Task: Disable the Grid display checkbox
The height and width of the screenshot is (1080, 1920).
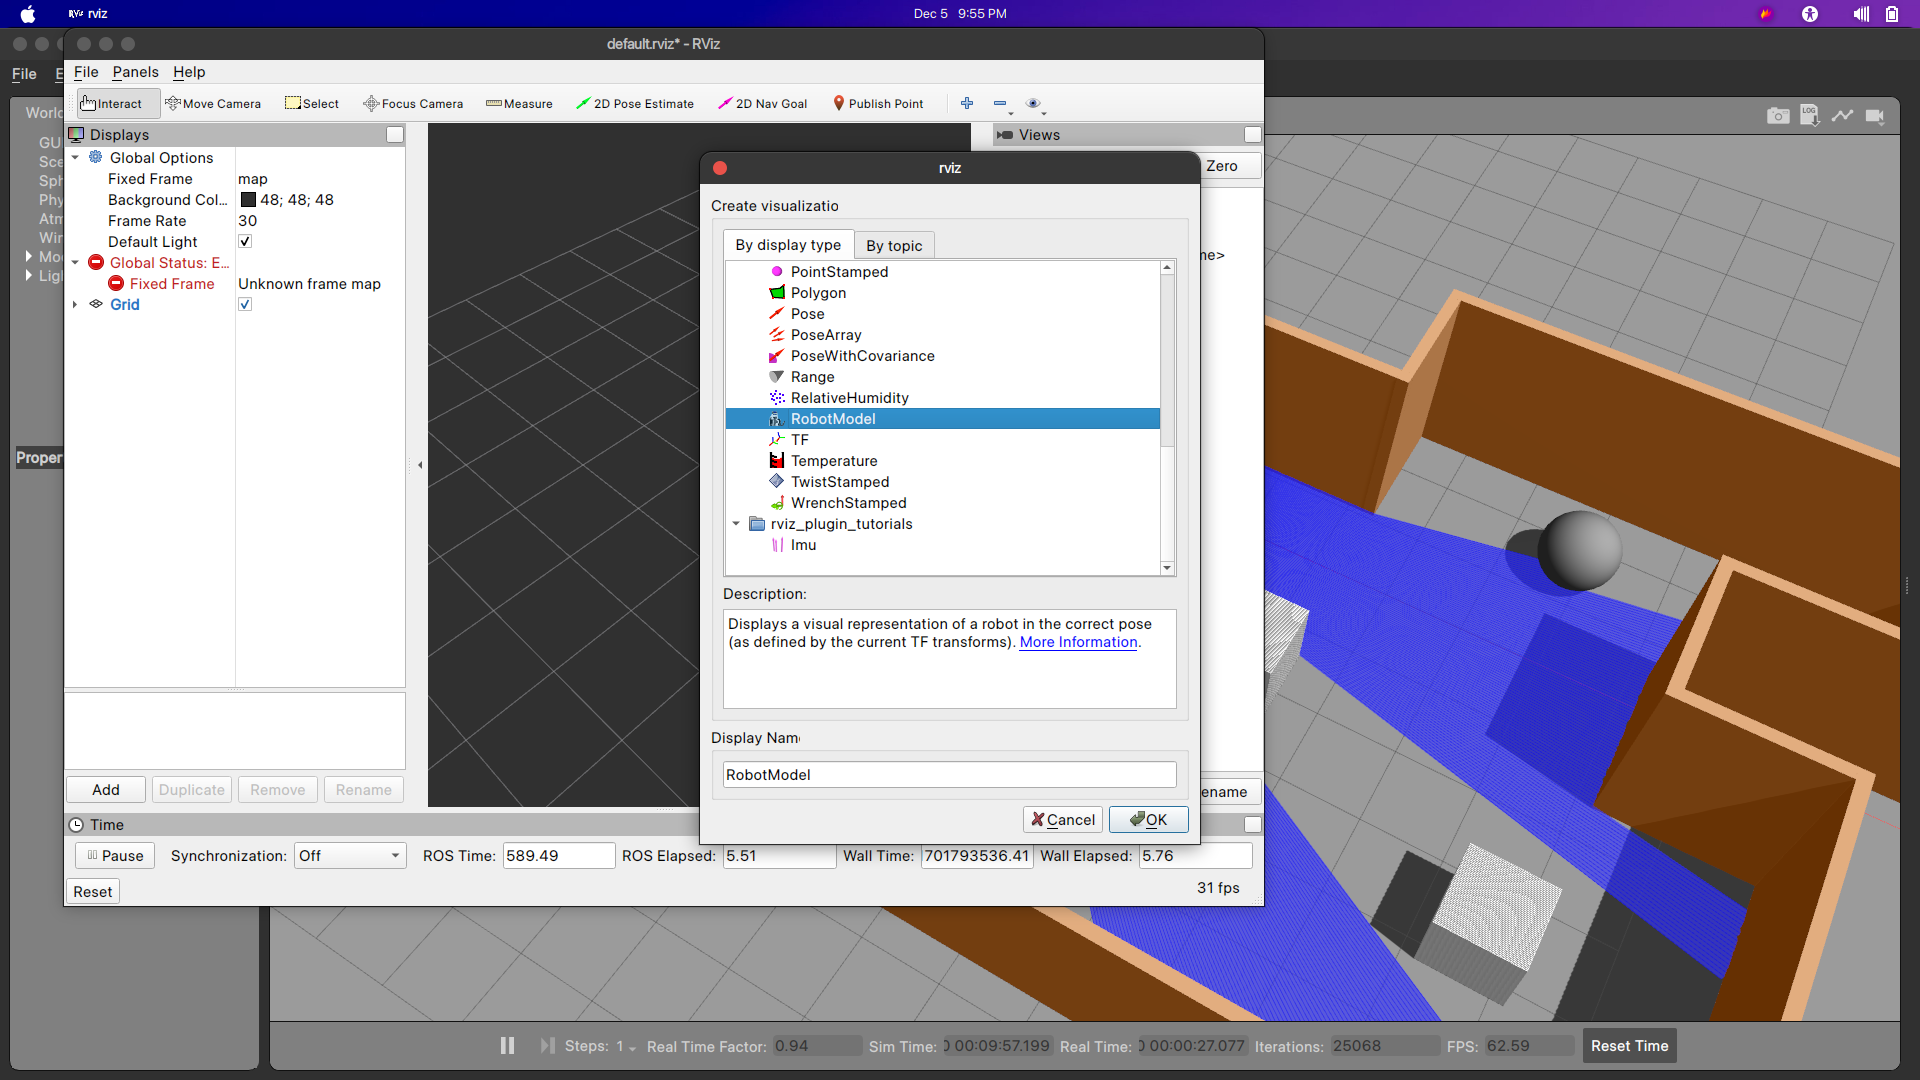Action: point(245,305)
